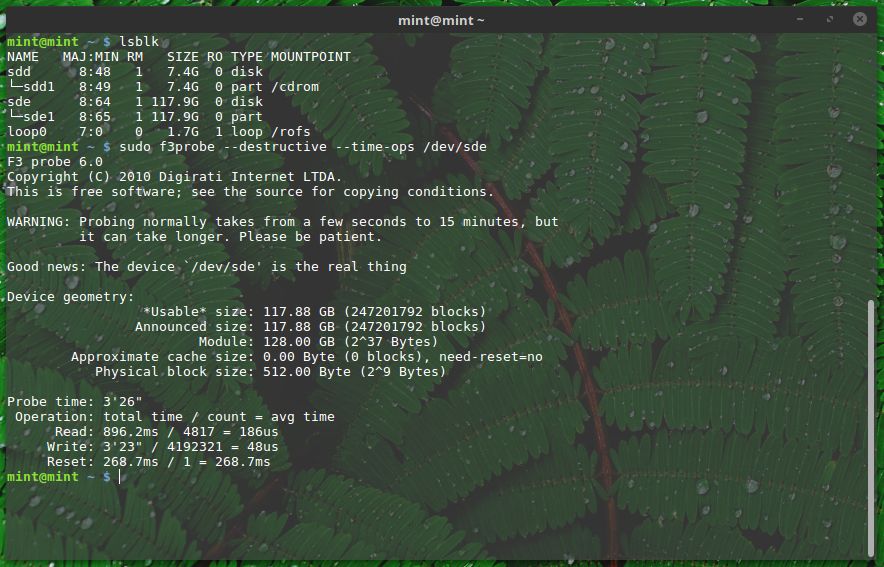Click the 'Device geometry:' heading

(x=70, y=297)
